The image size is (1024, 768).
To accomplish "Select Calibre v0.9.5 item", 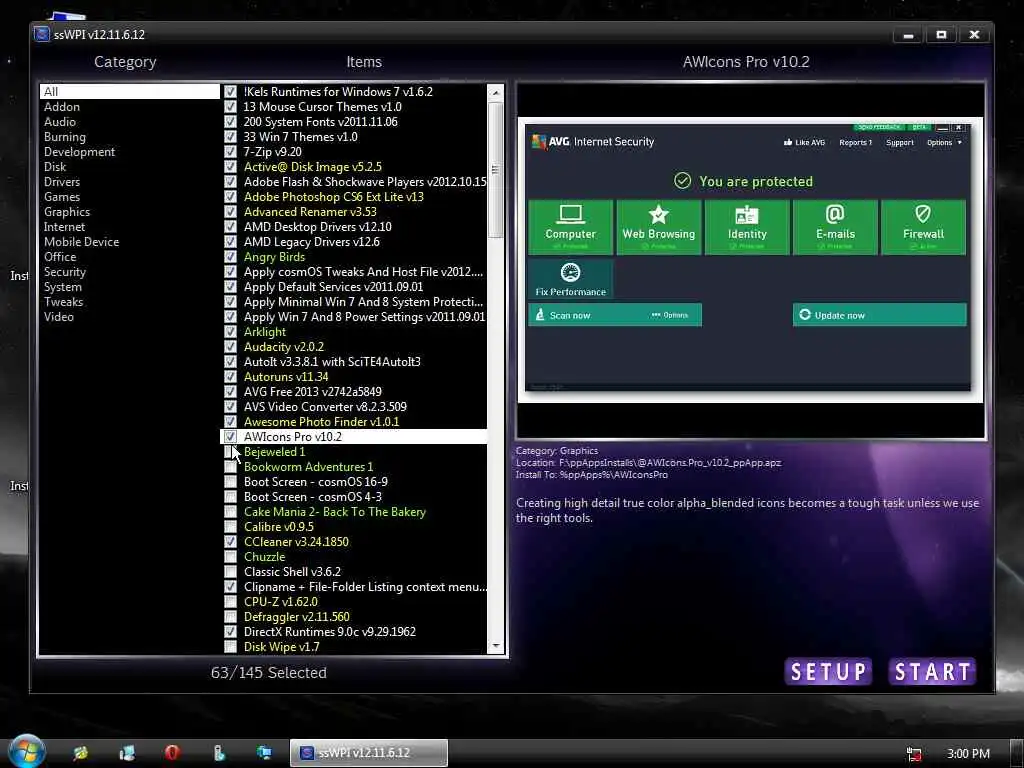I will coord(278,527).
